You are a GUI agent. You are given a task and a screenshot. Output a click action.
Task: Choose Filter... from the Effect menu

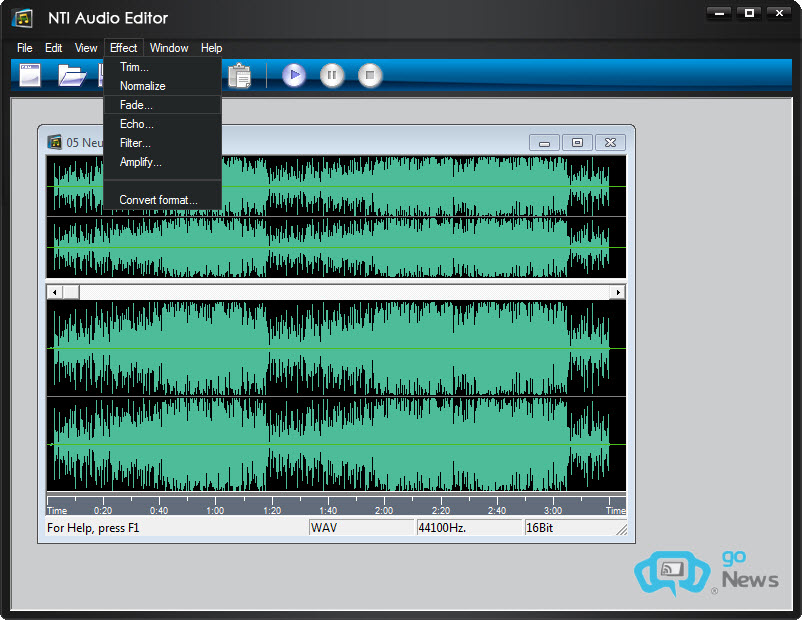click(163, 143)
